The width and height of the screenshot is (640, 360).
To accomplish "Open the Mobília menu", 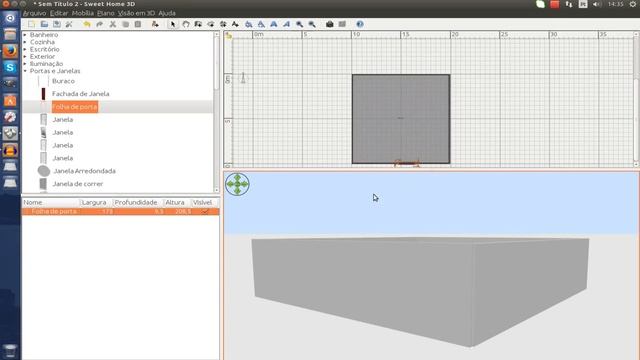I will coord(82,13).
